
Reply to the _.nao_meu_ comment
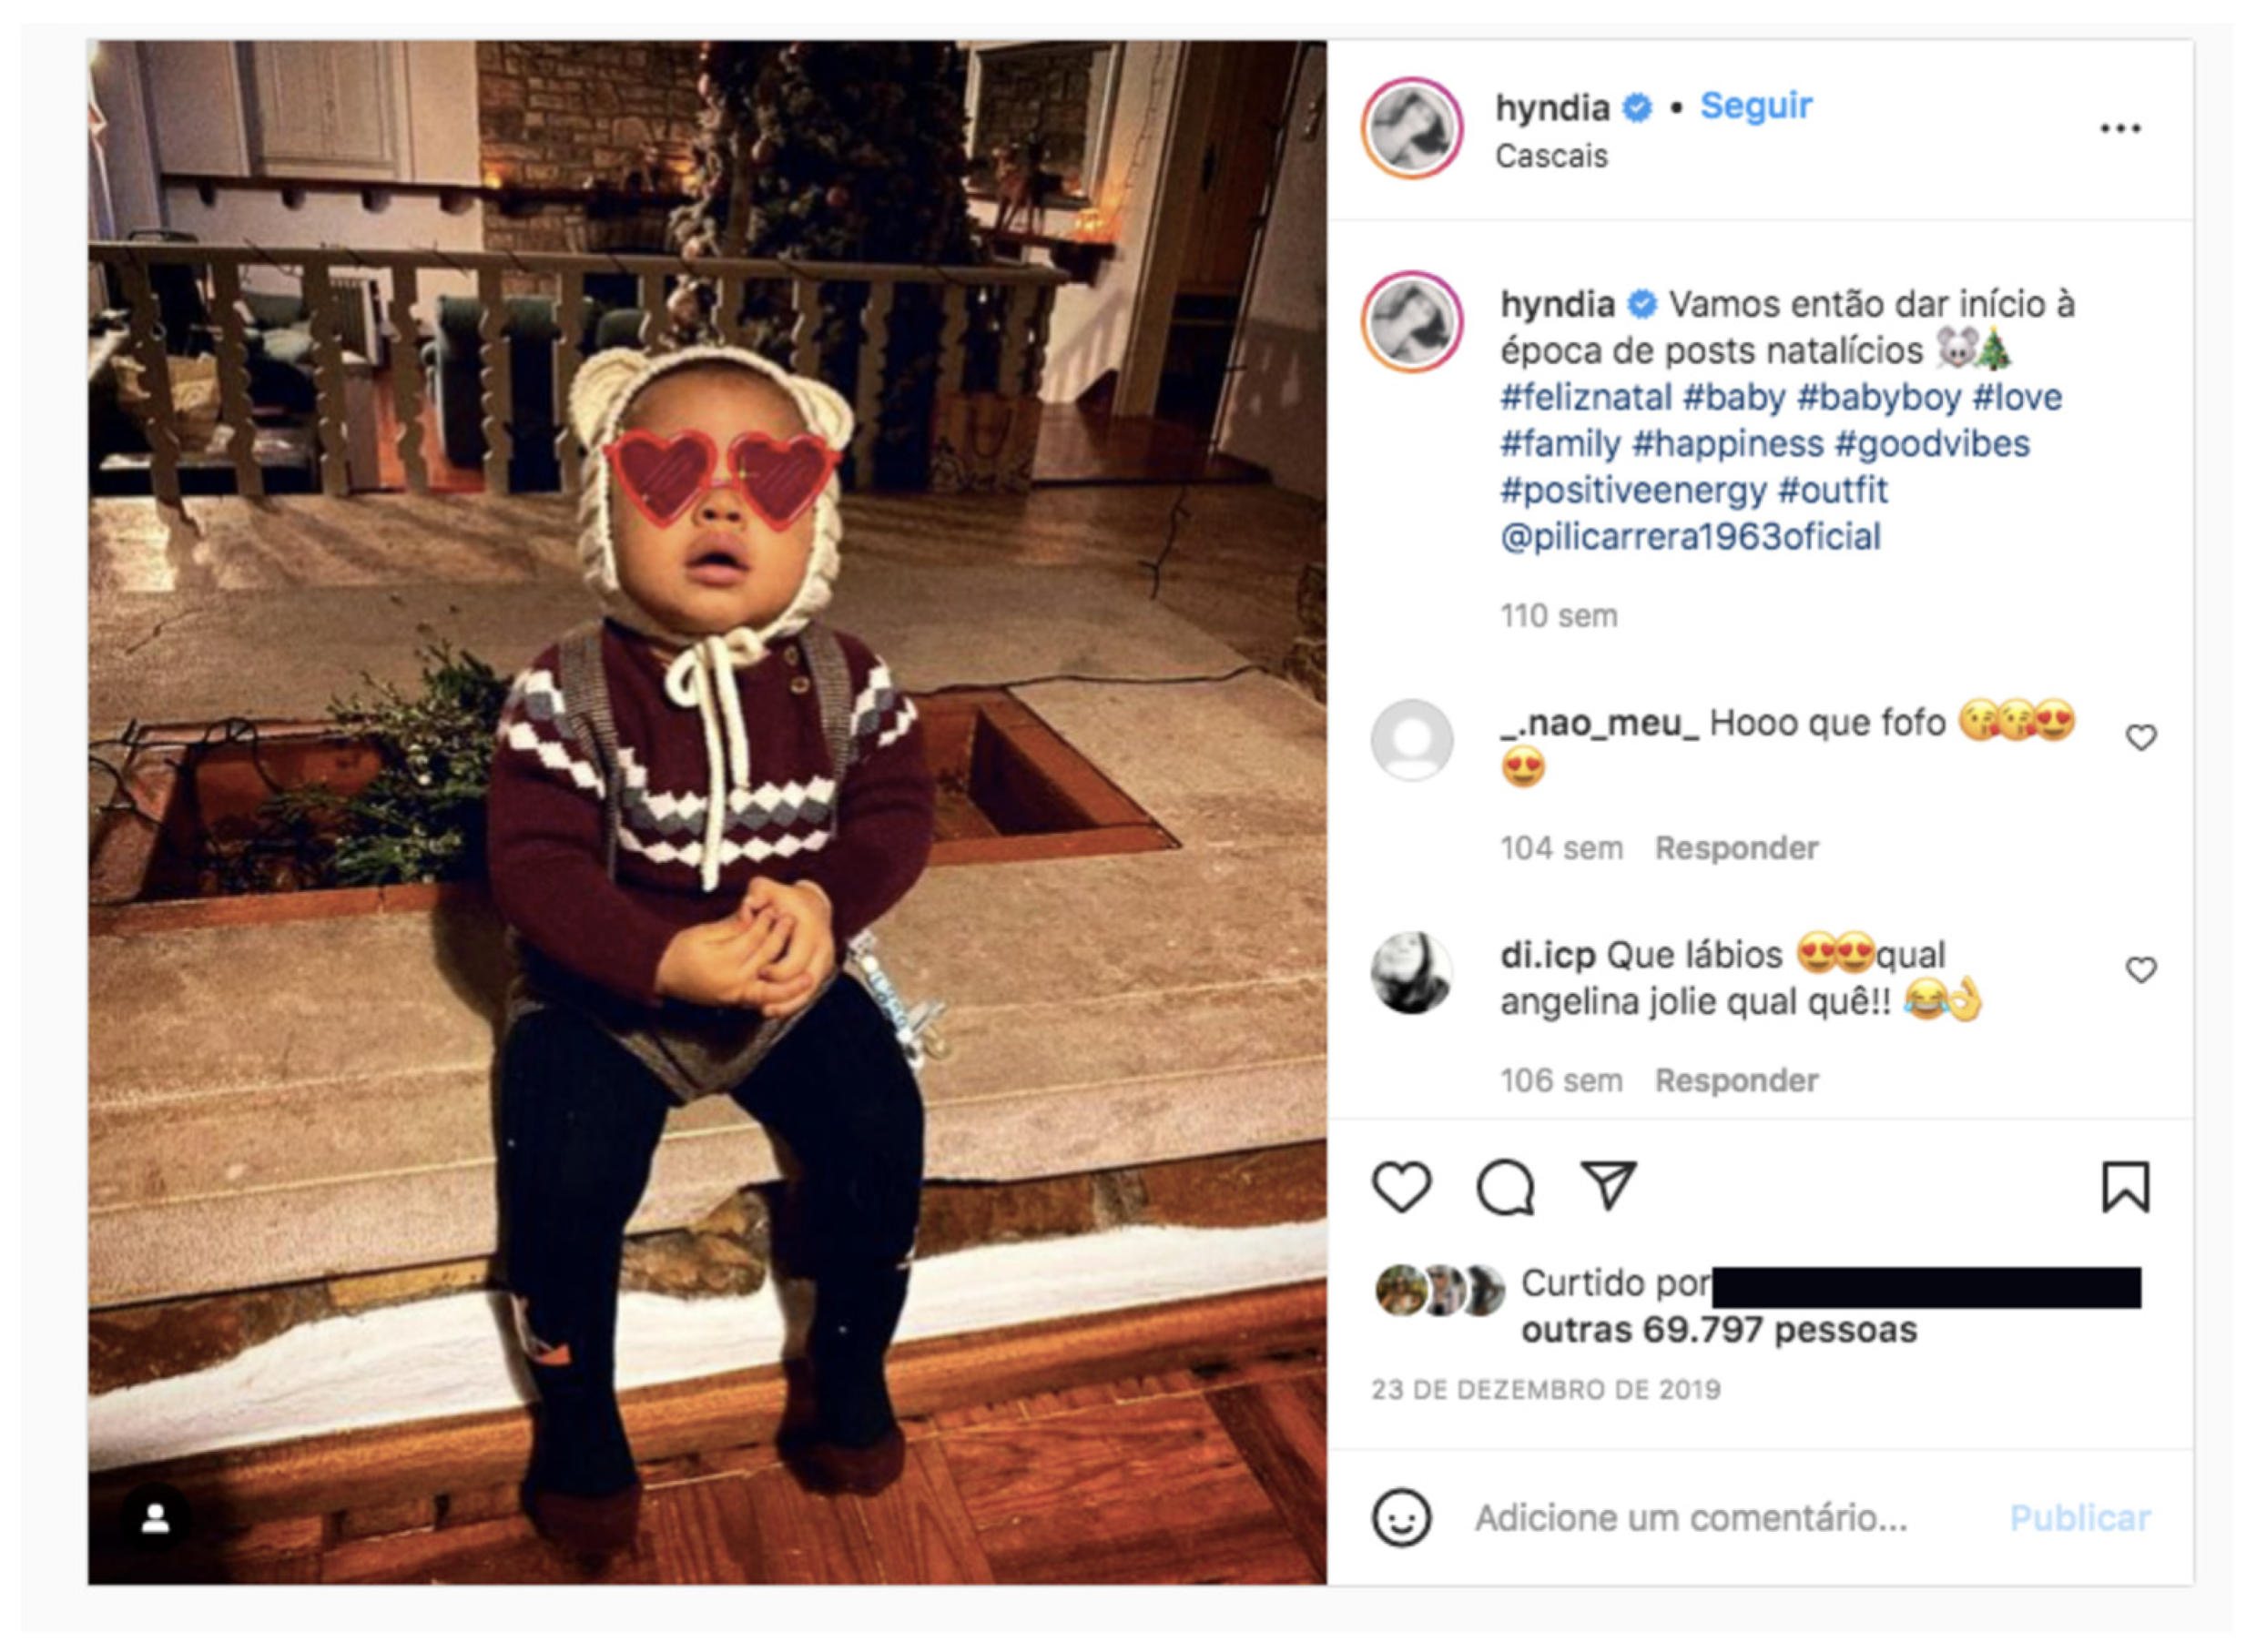[1736, 848]
